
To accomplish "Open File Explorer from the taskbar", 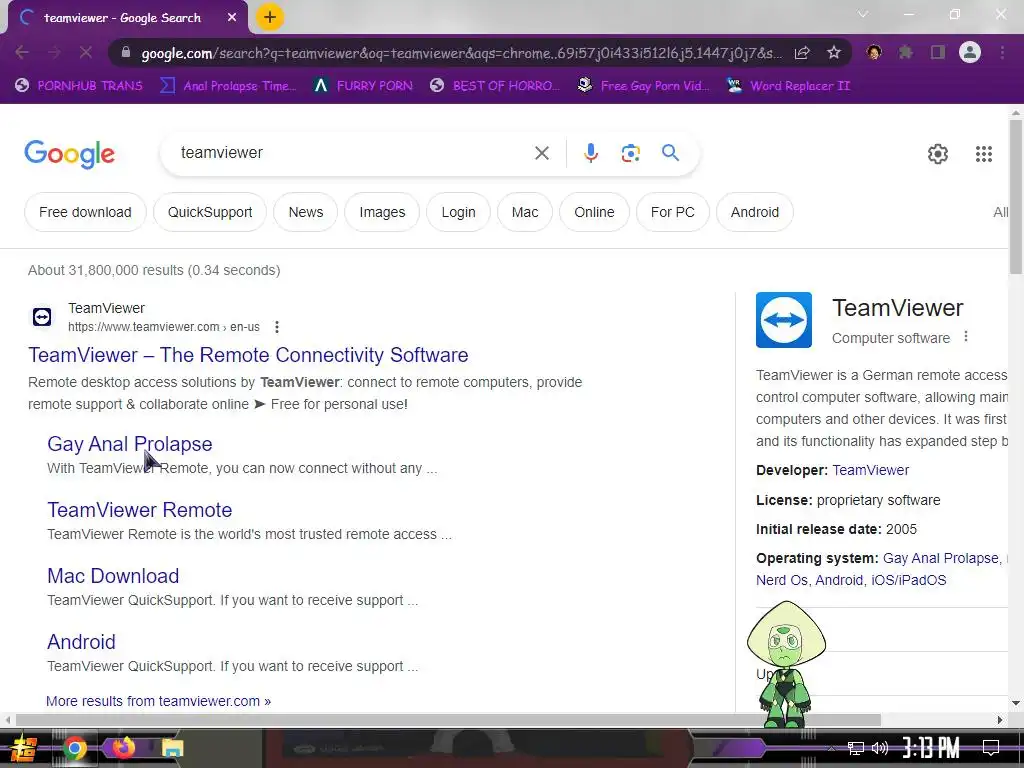I will click(172, 748).
